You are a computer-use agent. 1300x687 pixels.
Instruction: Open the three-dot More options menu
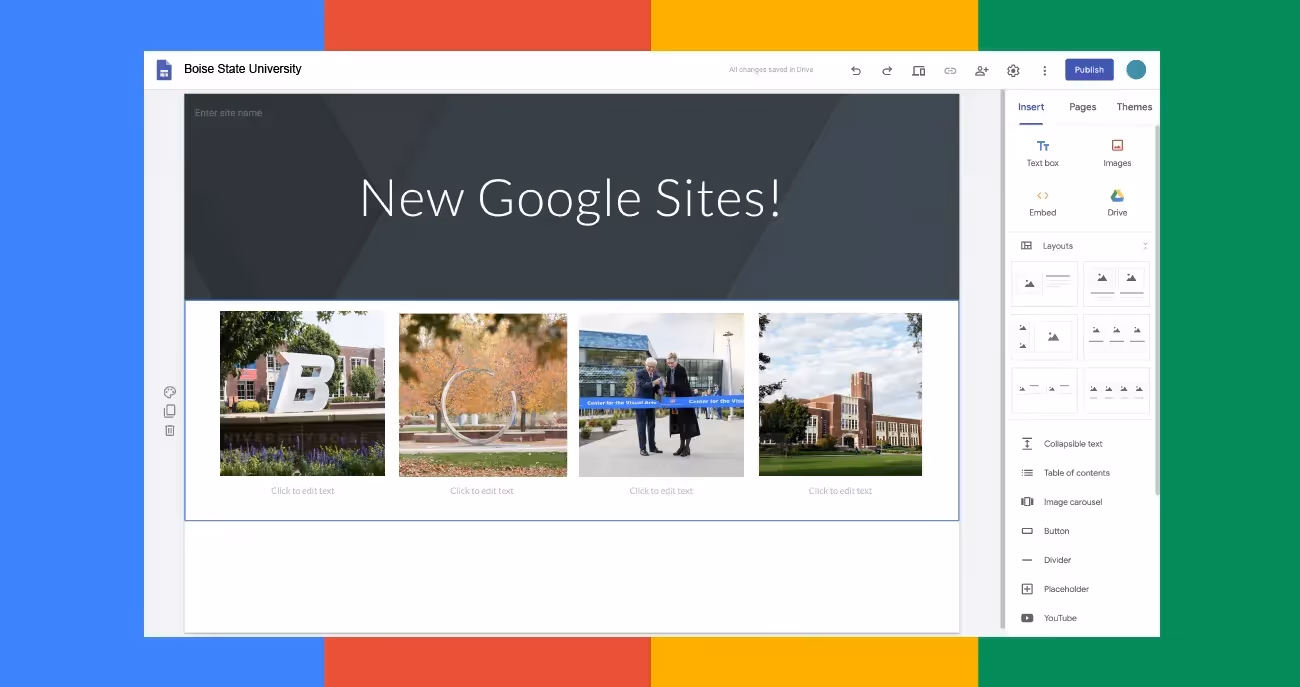(x=1044, y=70)
